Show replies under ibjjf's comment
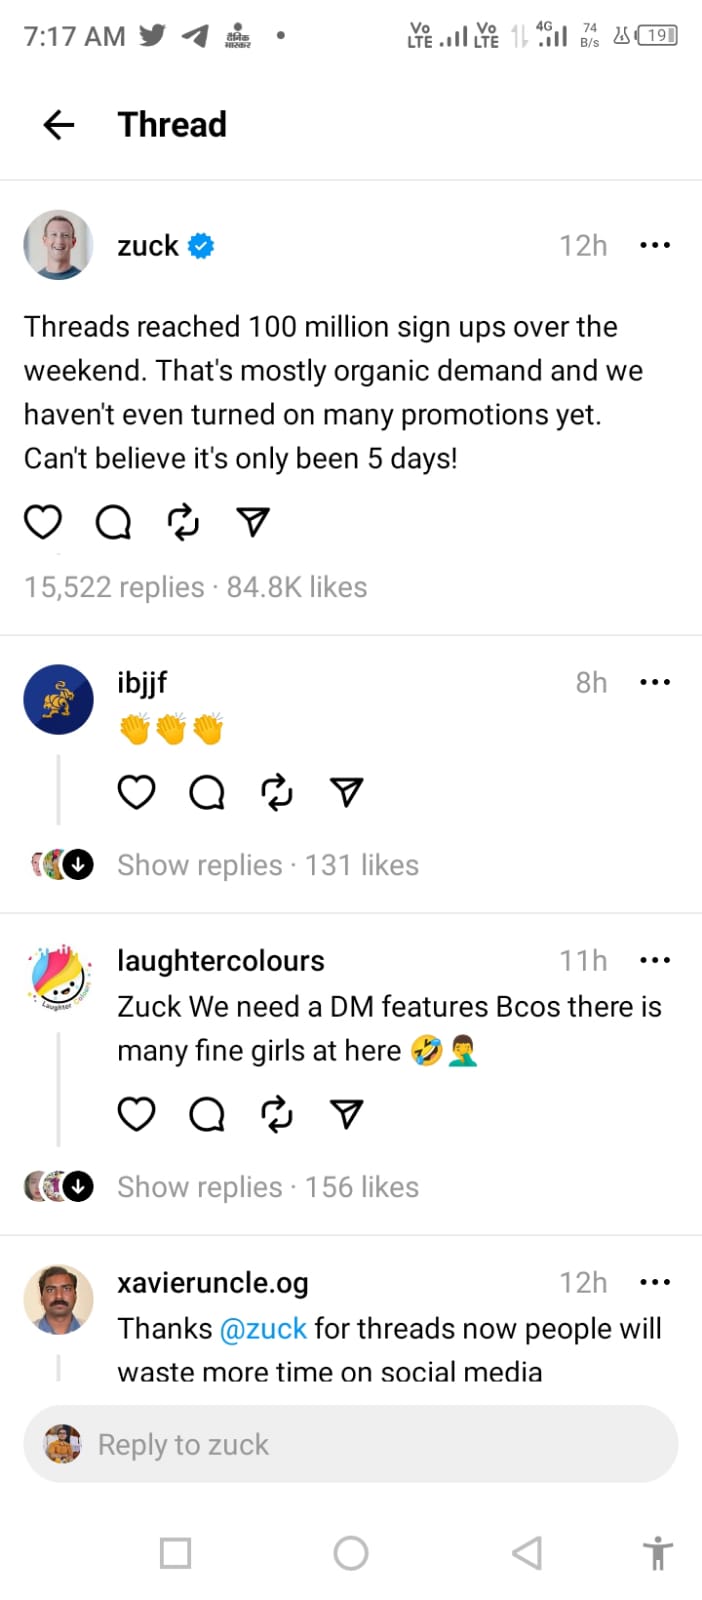This screenshot has width=702, height=1600. click(200, 865)
